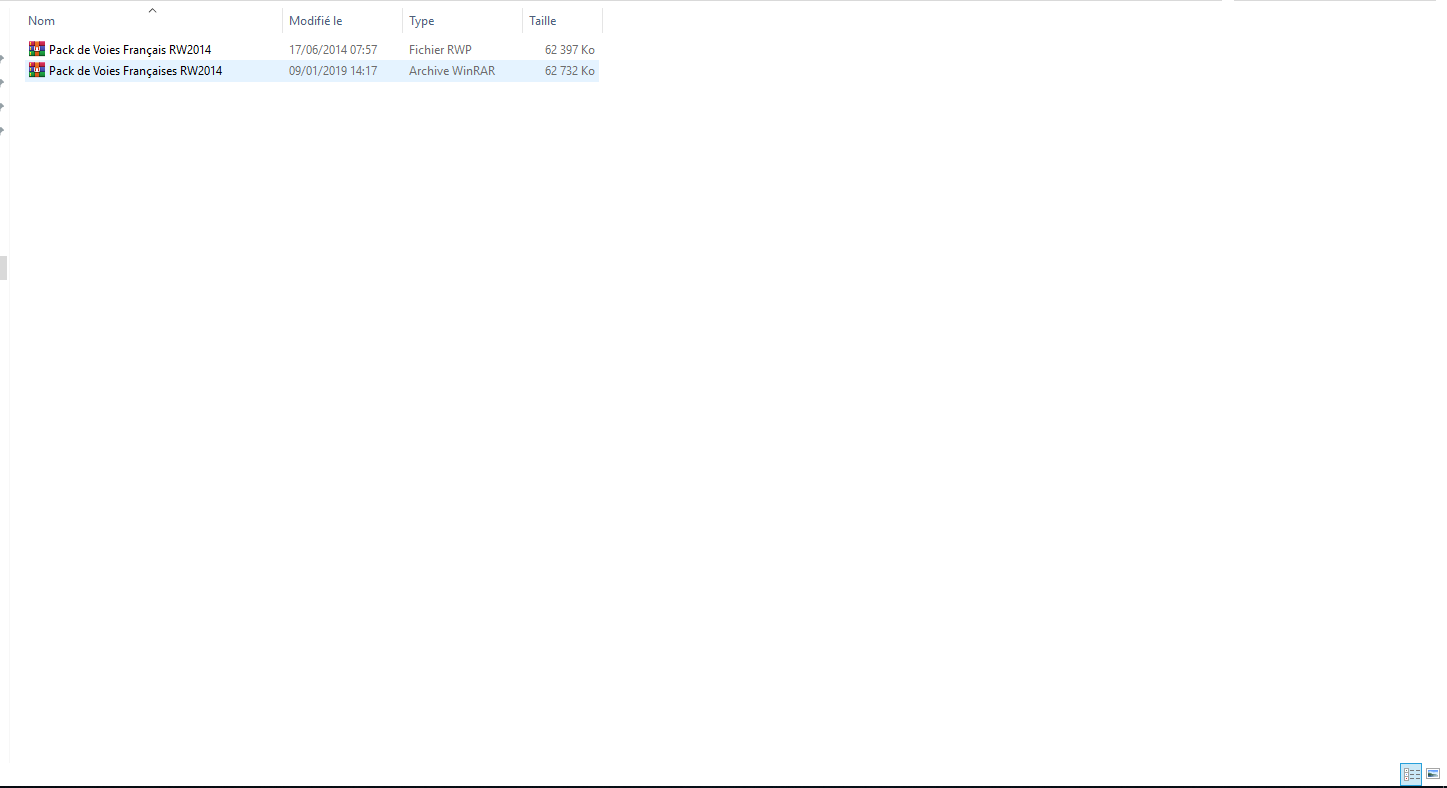Click the Fichier RWP type cell
Image resolution: width=1447 pixels, height=788 pixels.
click(x=440, y=50)
